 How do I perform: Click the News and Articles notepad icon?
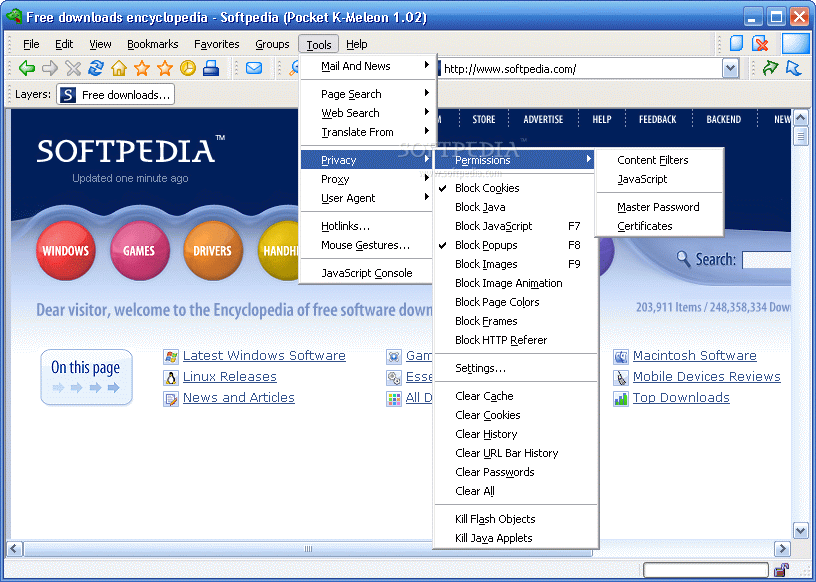171,399
